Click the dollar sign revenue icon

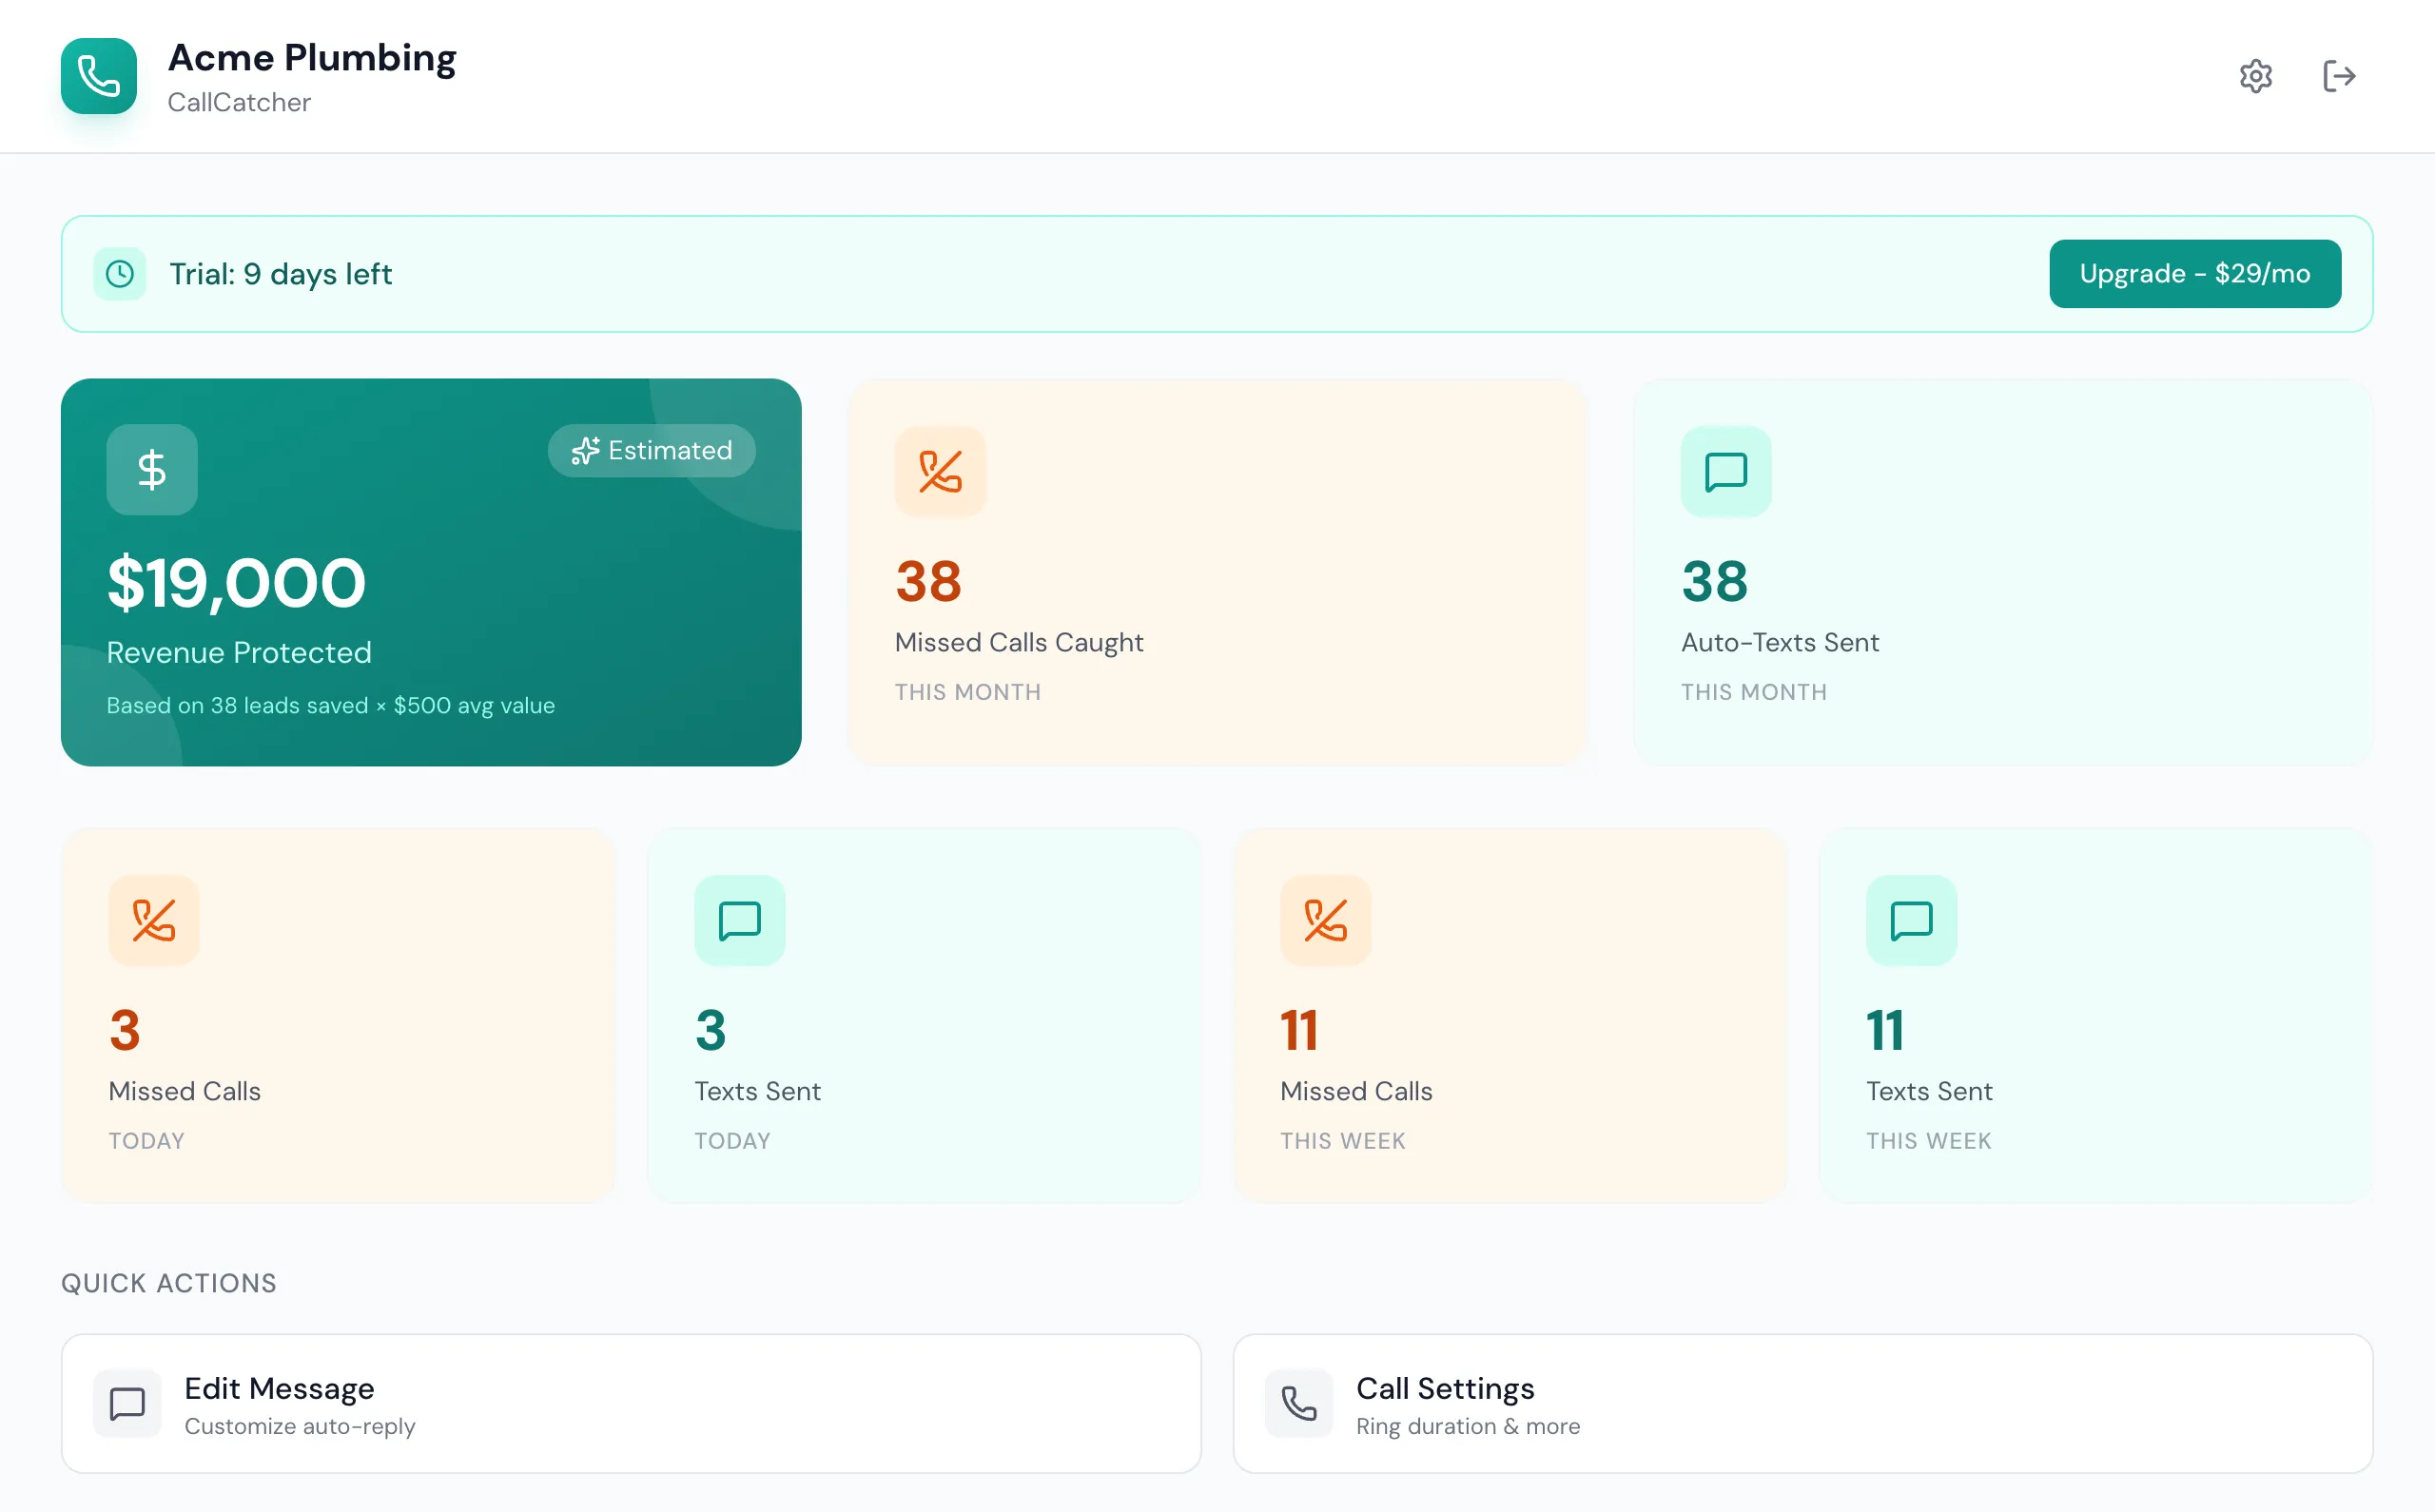[x=152, y=470]
